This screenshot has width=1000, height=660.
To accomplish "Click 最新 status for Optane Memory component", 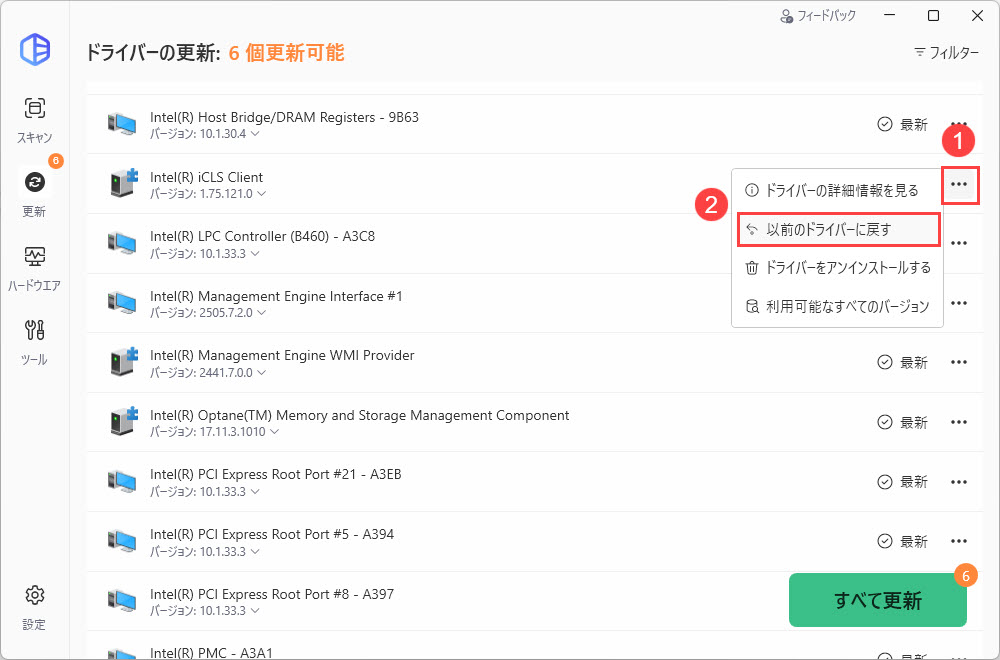I will [x=902, y=422].
